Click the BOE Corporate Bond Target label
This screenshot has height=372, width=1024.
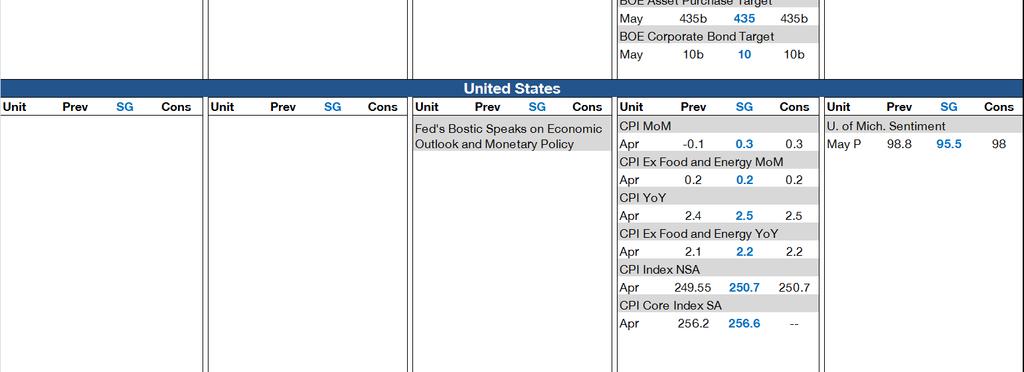[697, 37]
